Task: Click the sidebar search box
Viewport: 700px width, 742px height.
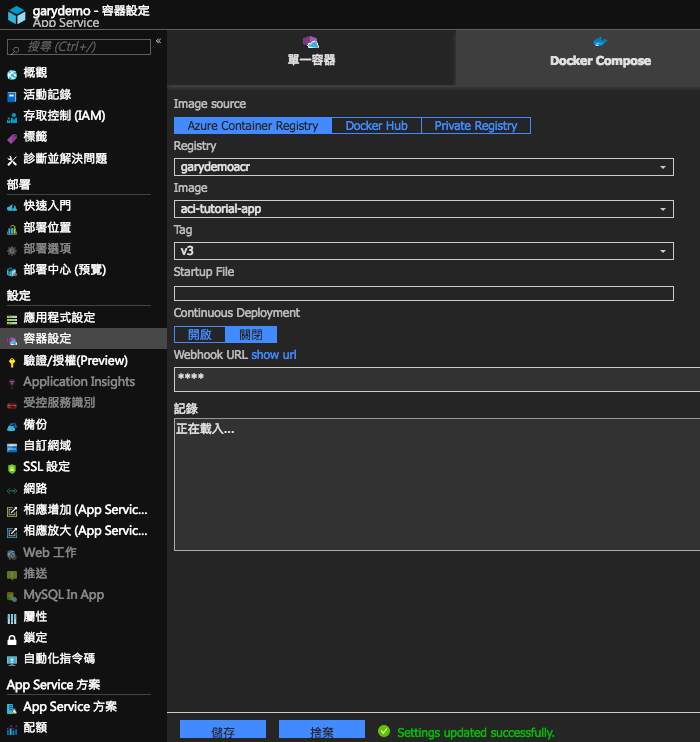Action: pos(79,47)
